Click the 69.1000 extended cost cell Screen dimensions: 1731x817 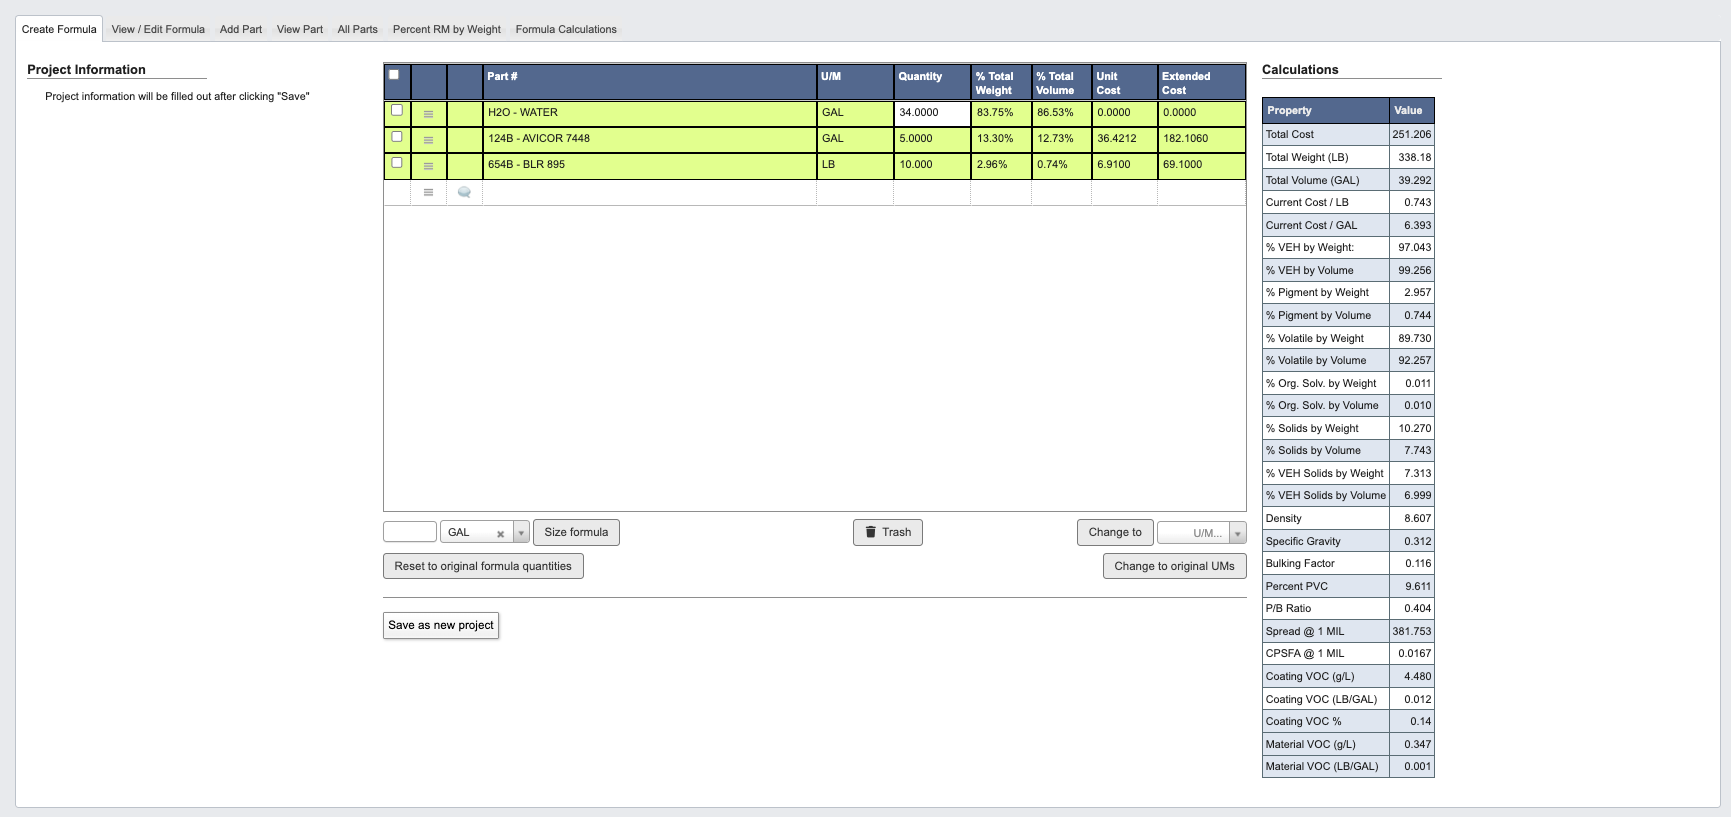point(1201,165)
